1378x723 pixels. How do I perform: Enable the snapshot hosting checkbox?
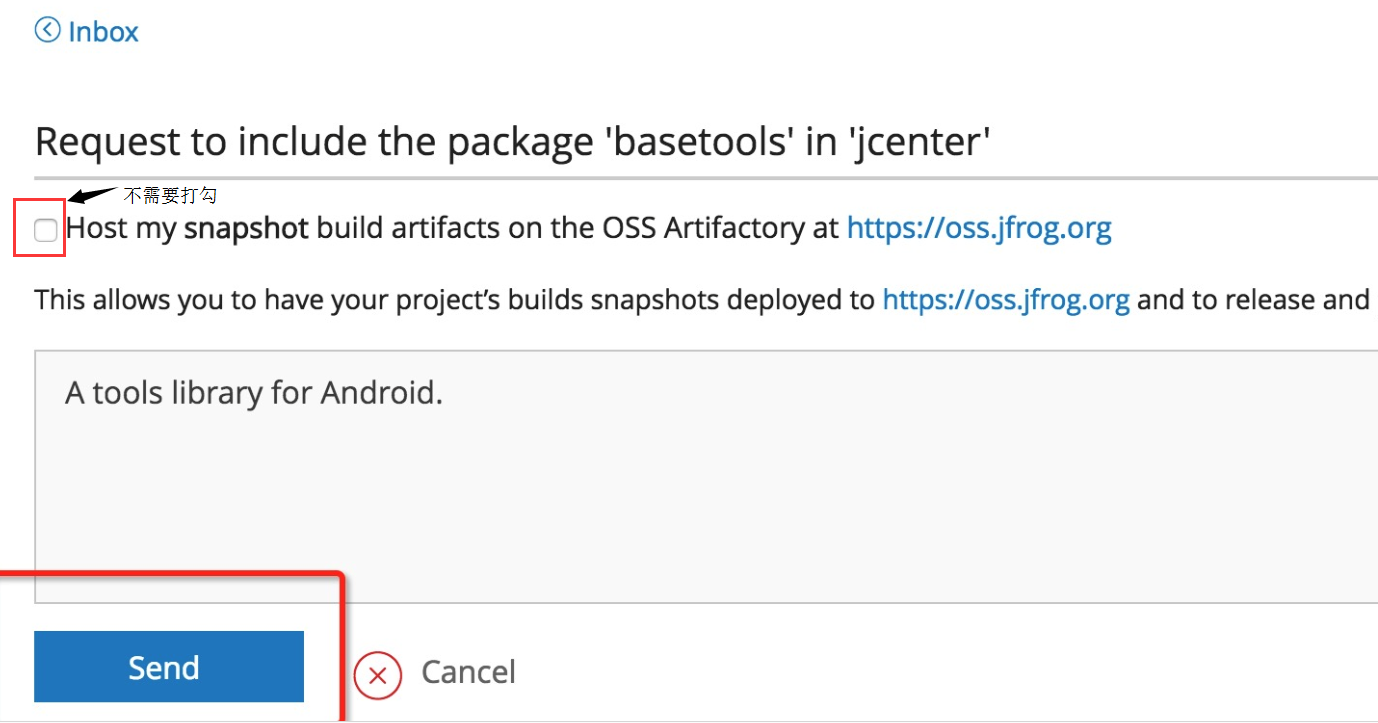click(46, 231)
